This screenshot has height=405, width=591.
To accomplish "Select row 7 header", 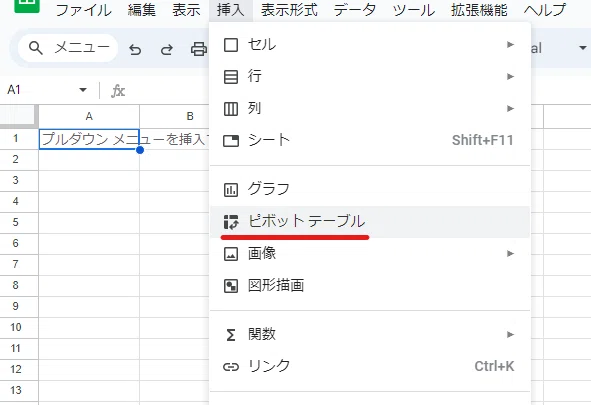I will [19, 265].
